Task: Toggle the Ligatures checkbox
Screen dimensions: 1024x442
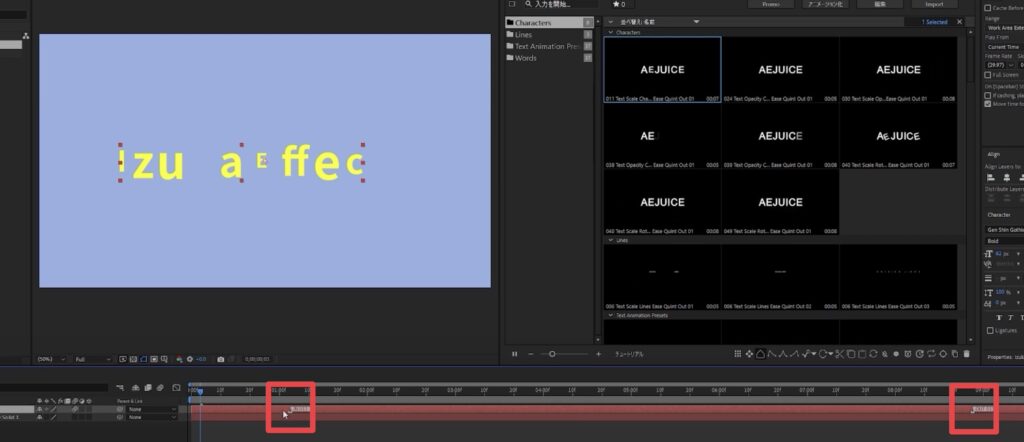Action: pos(989,330)
